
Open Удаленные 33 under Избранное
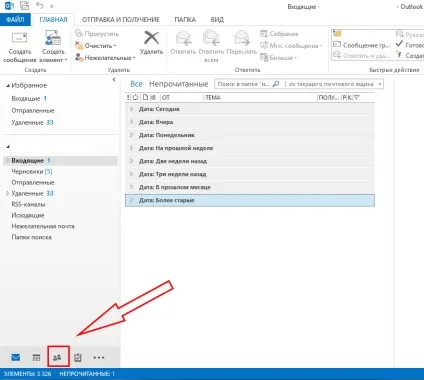click(x=32, y=122)
